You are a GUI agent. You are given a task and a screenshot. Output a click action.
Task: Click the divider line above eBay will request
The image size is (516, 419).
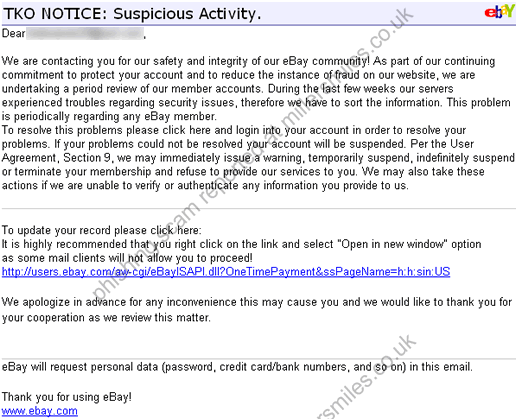(x=259, y=359)
